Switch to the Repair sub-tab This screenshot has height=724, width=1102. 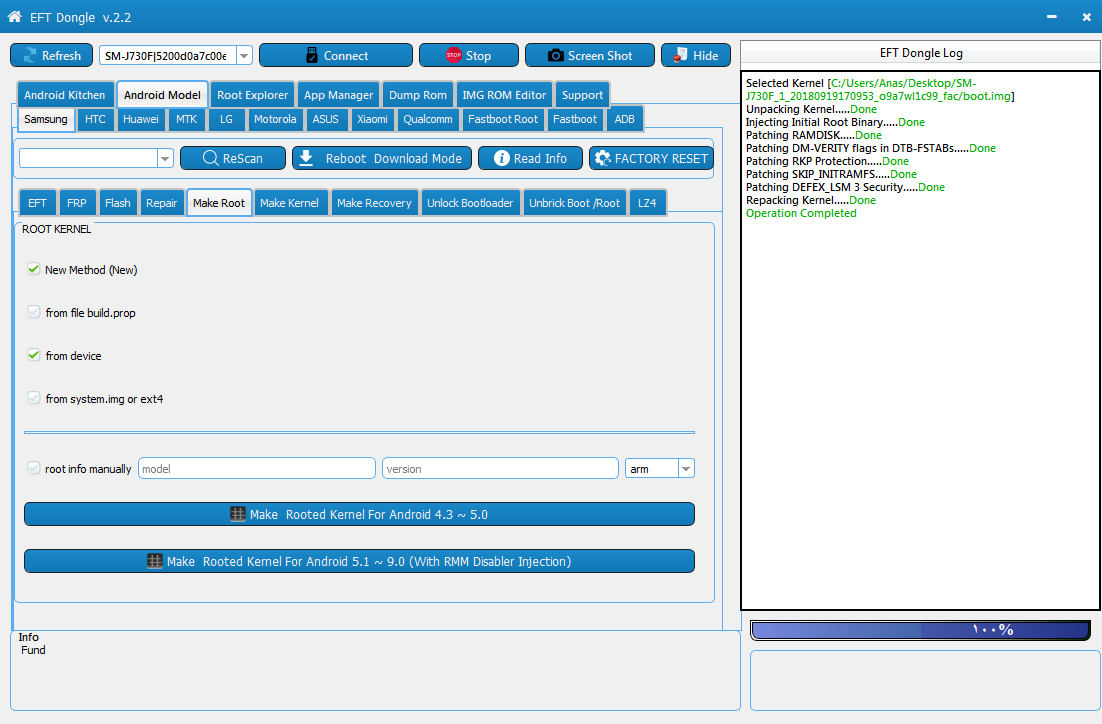(x=162, y=202)
